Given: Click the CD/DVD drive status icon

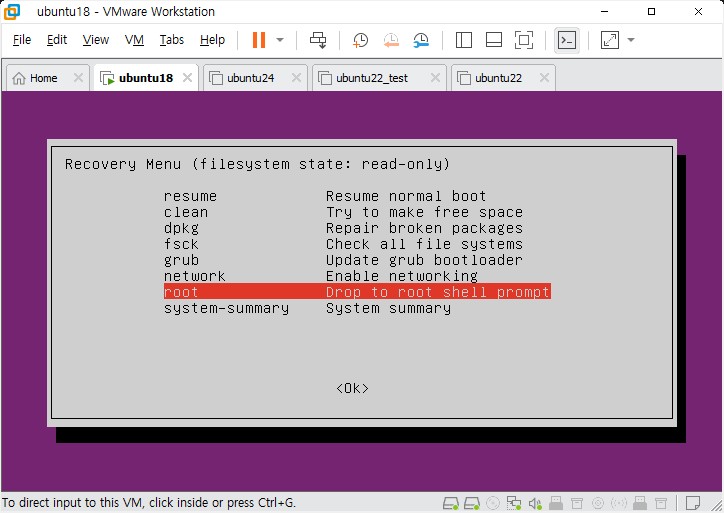Looking at the screenshot, I should click(x=493, y=503).
